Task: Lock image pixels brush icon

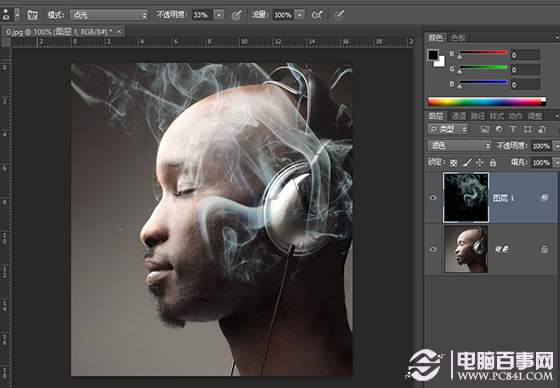Action: tap(466, 163)
